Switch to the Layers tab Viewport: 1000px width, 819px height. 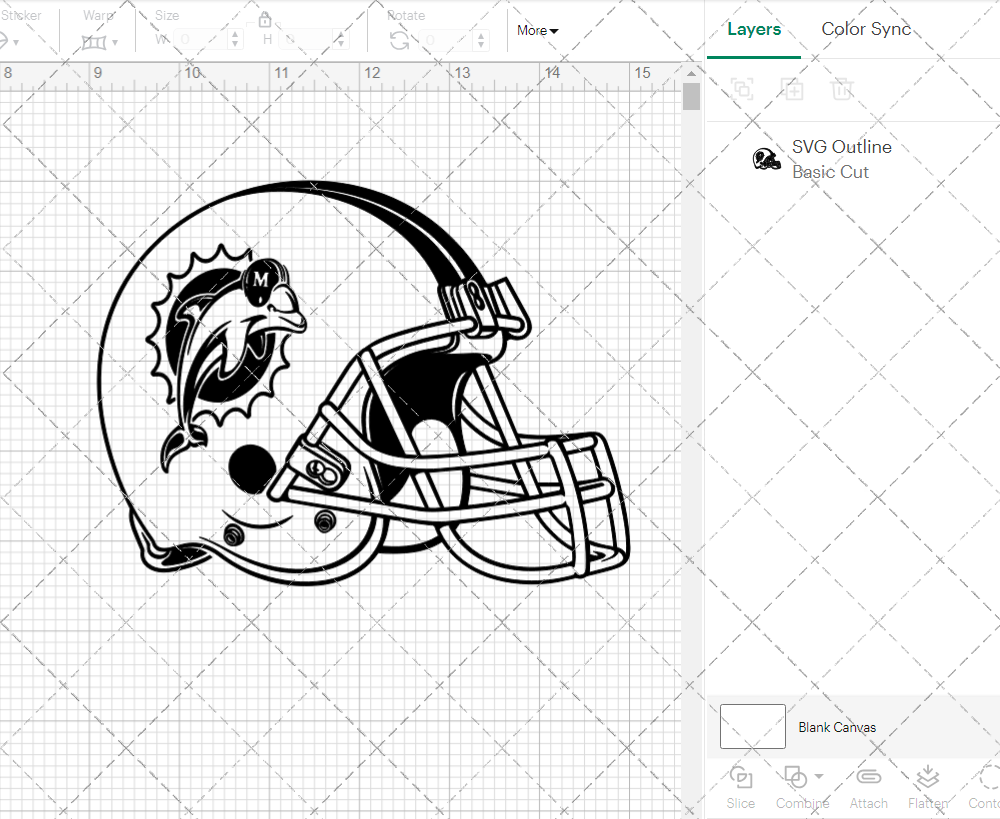pos(754,29)
